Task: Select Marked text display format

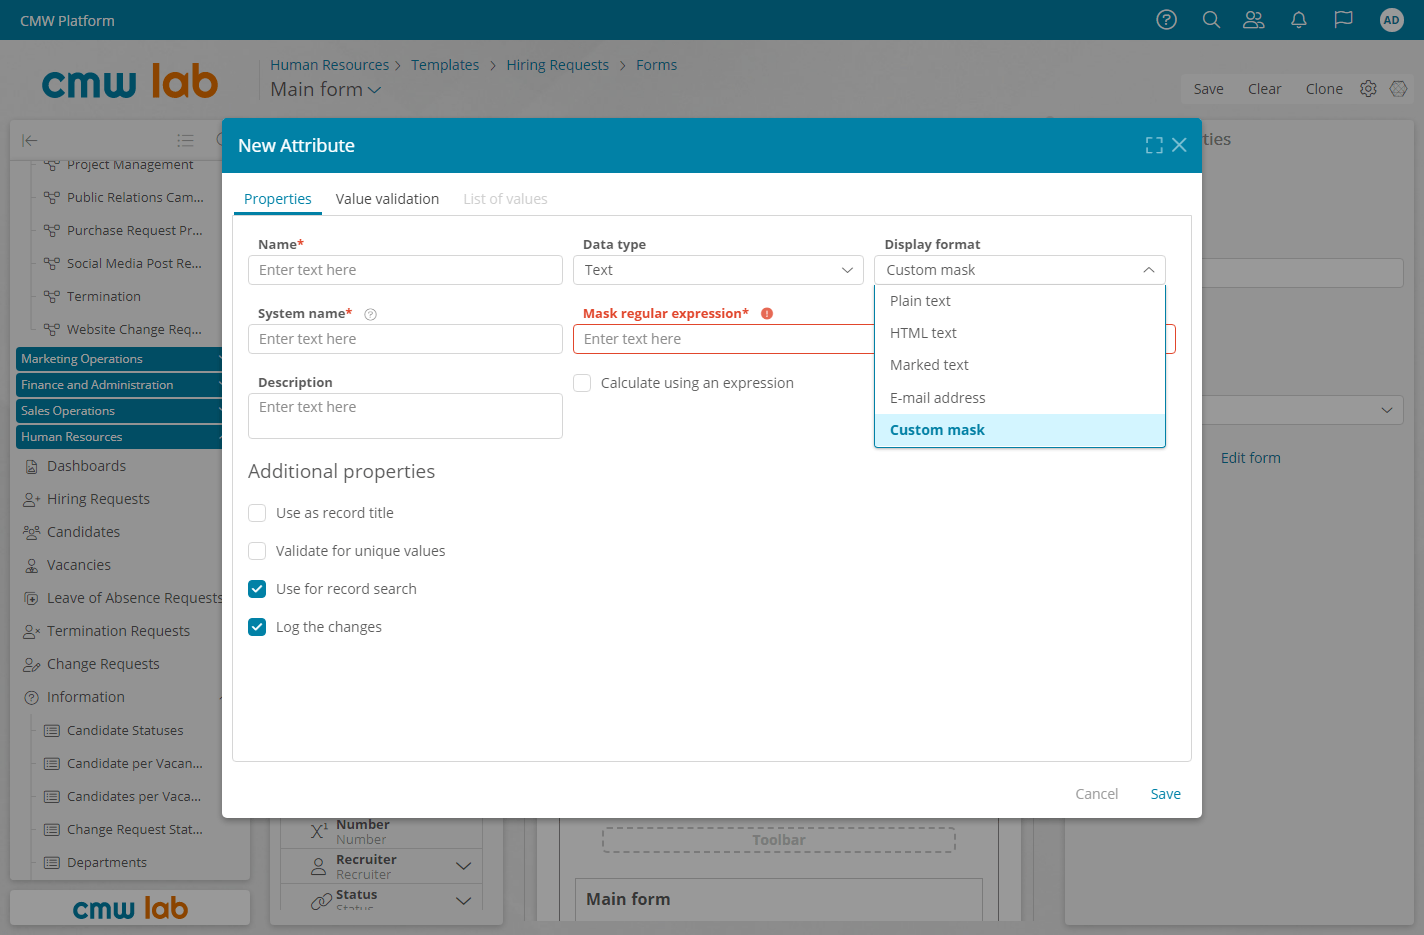Action: [x=1020, y=365]
